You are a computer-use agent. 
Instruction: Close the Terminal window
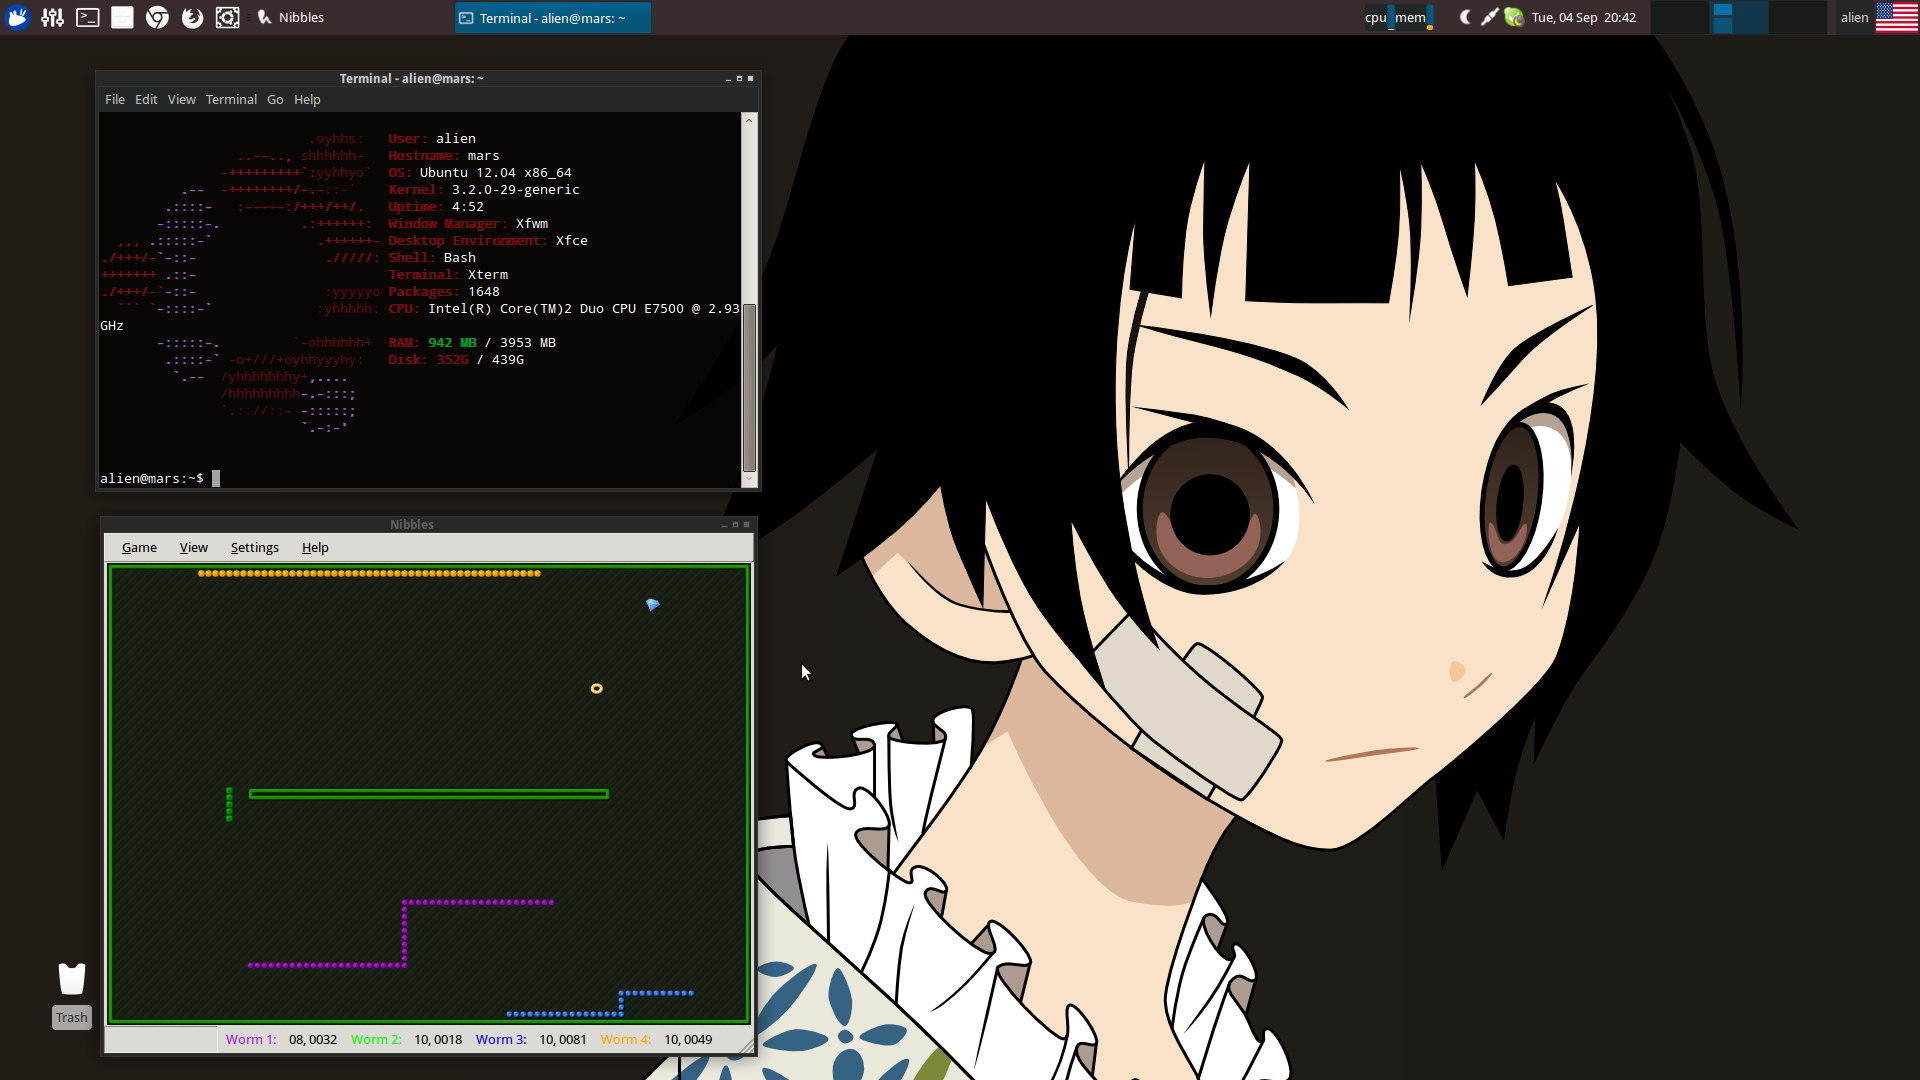(x=750, y=78)
